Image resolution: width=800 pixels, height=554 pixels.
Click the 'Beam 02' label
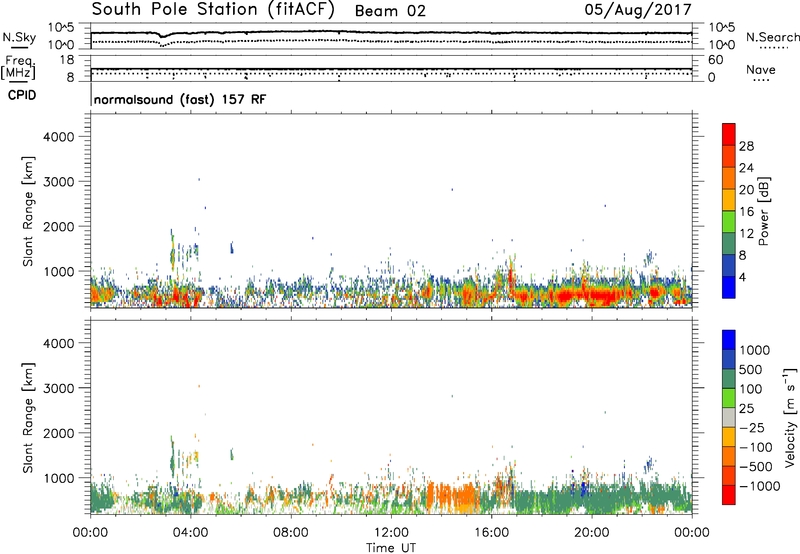[x=390, y=11]
